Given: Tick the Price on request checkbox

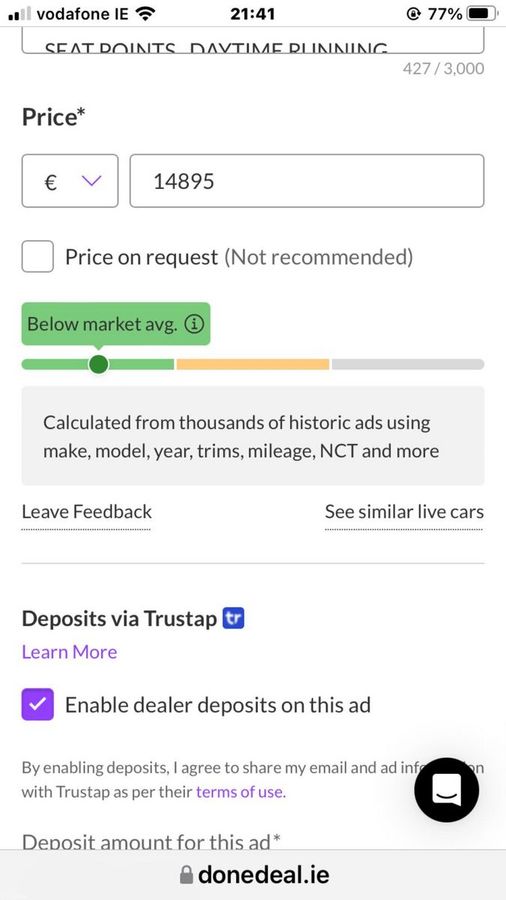Looking at the screenshot, I should coord(38,257).
